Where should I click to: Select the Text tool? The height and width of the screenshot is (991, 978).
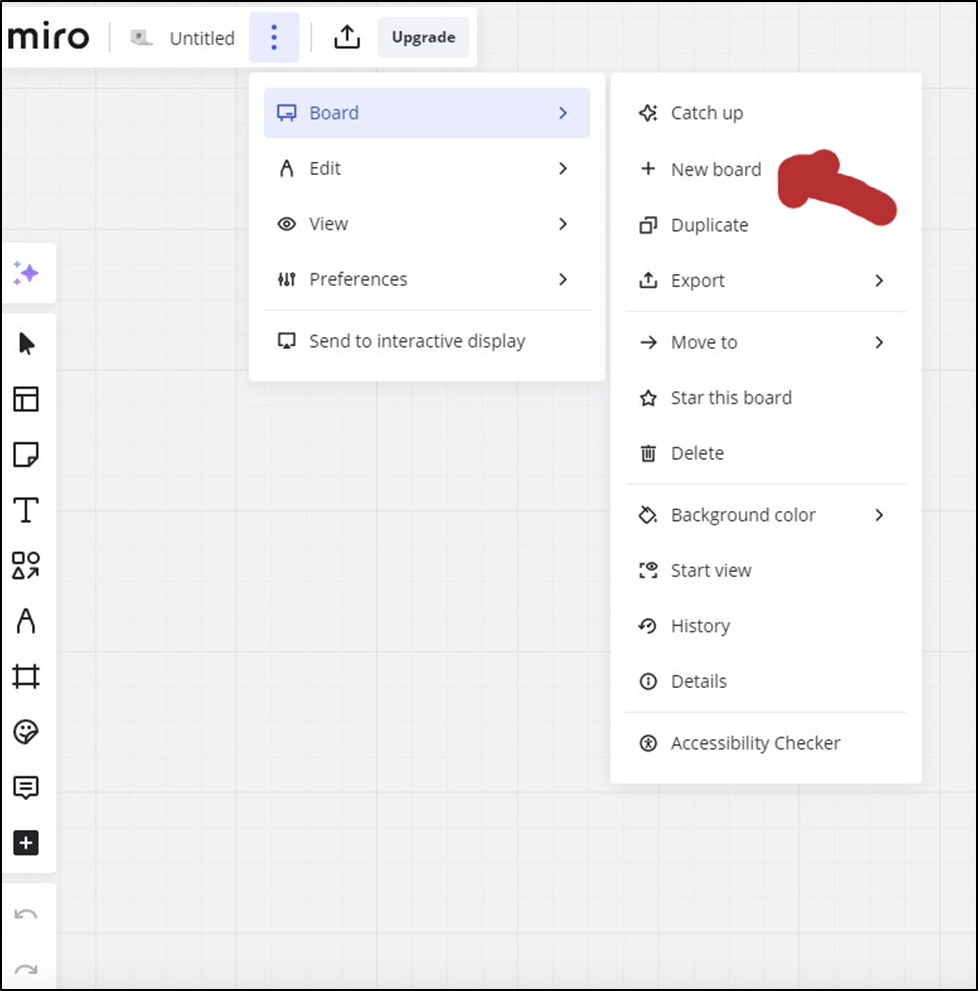click(x=26, y=509)
